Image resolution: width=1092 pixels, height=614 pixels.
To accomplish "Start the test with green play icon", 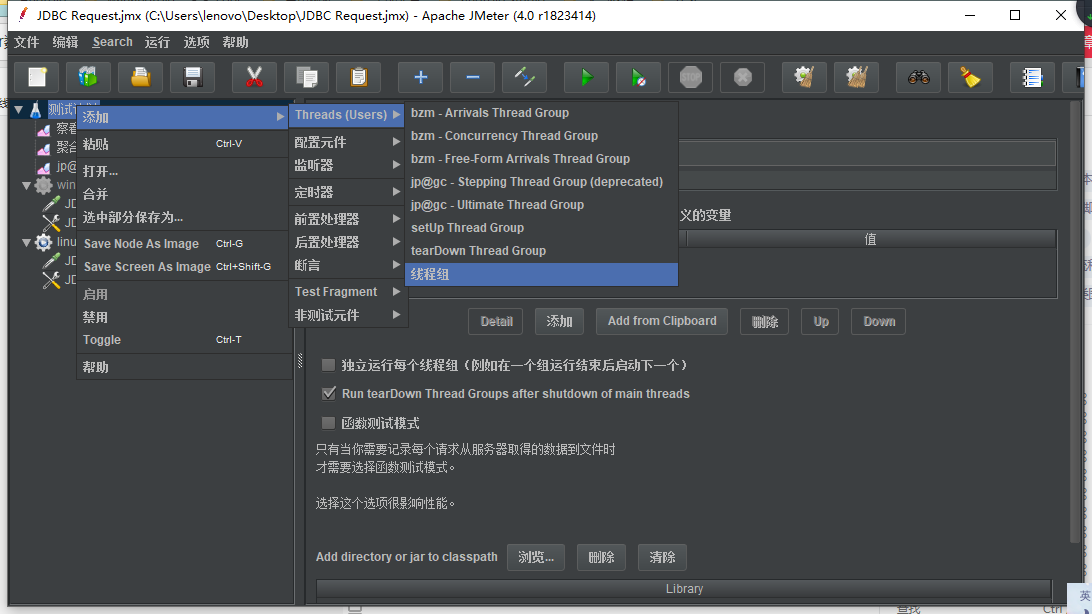I will 586,77.
